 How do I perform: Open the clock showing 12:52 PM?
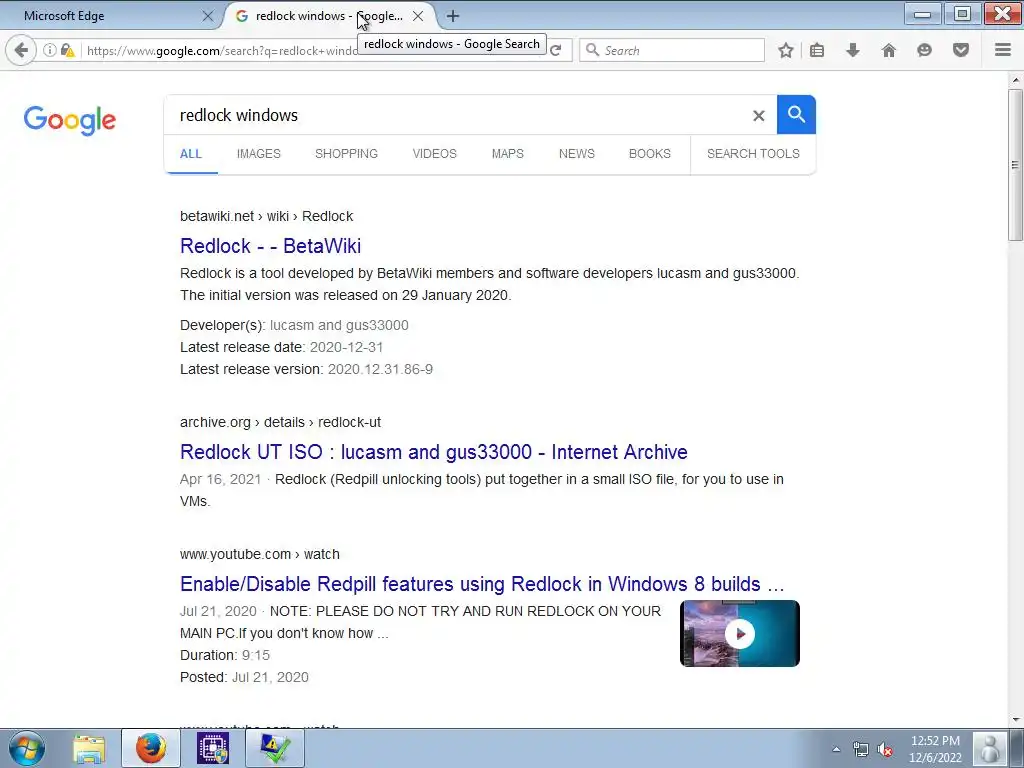coord(935,749)
